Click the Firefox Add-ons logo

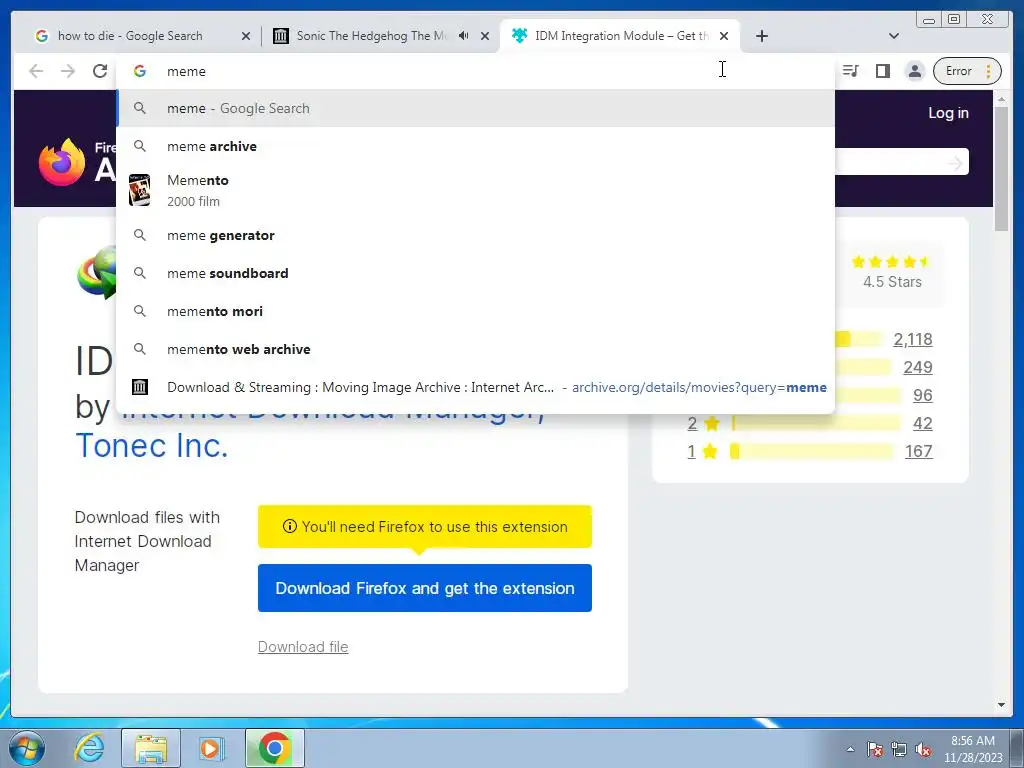[x=76, y=161]
